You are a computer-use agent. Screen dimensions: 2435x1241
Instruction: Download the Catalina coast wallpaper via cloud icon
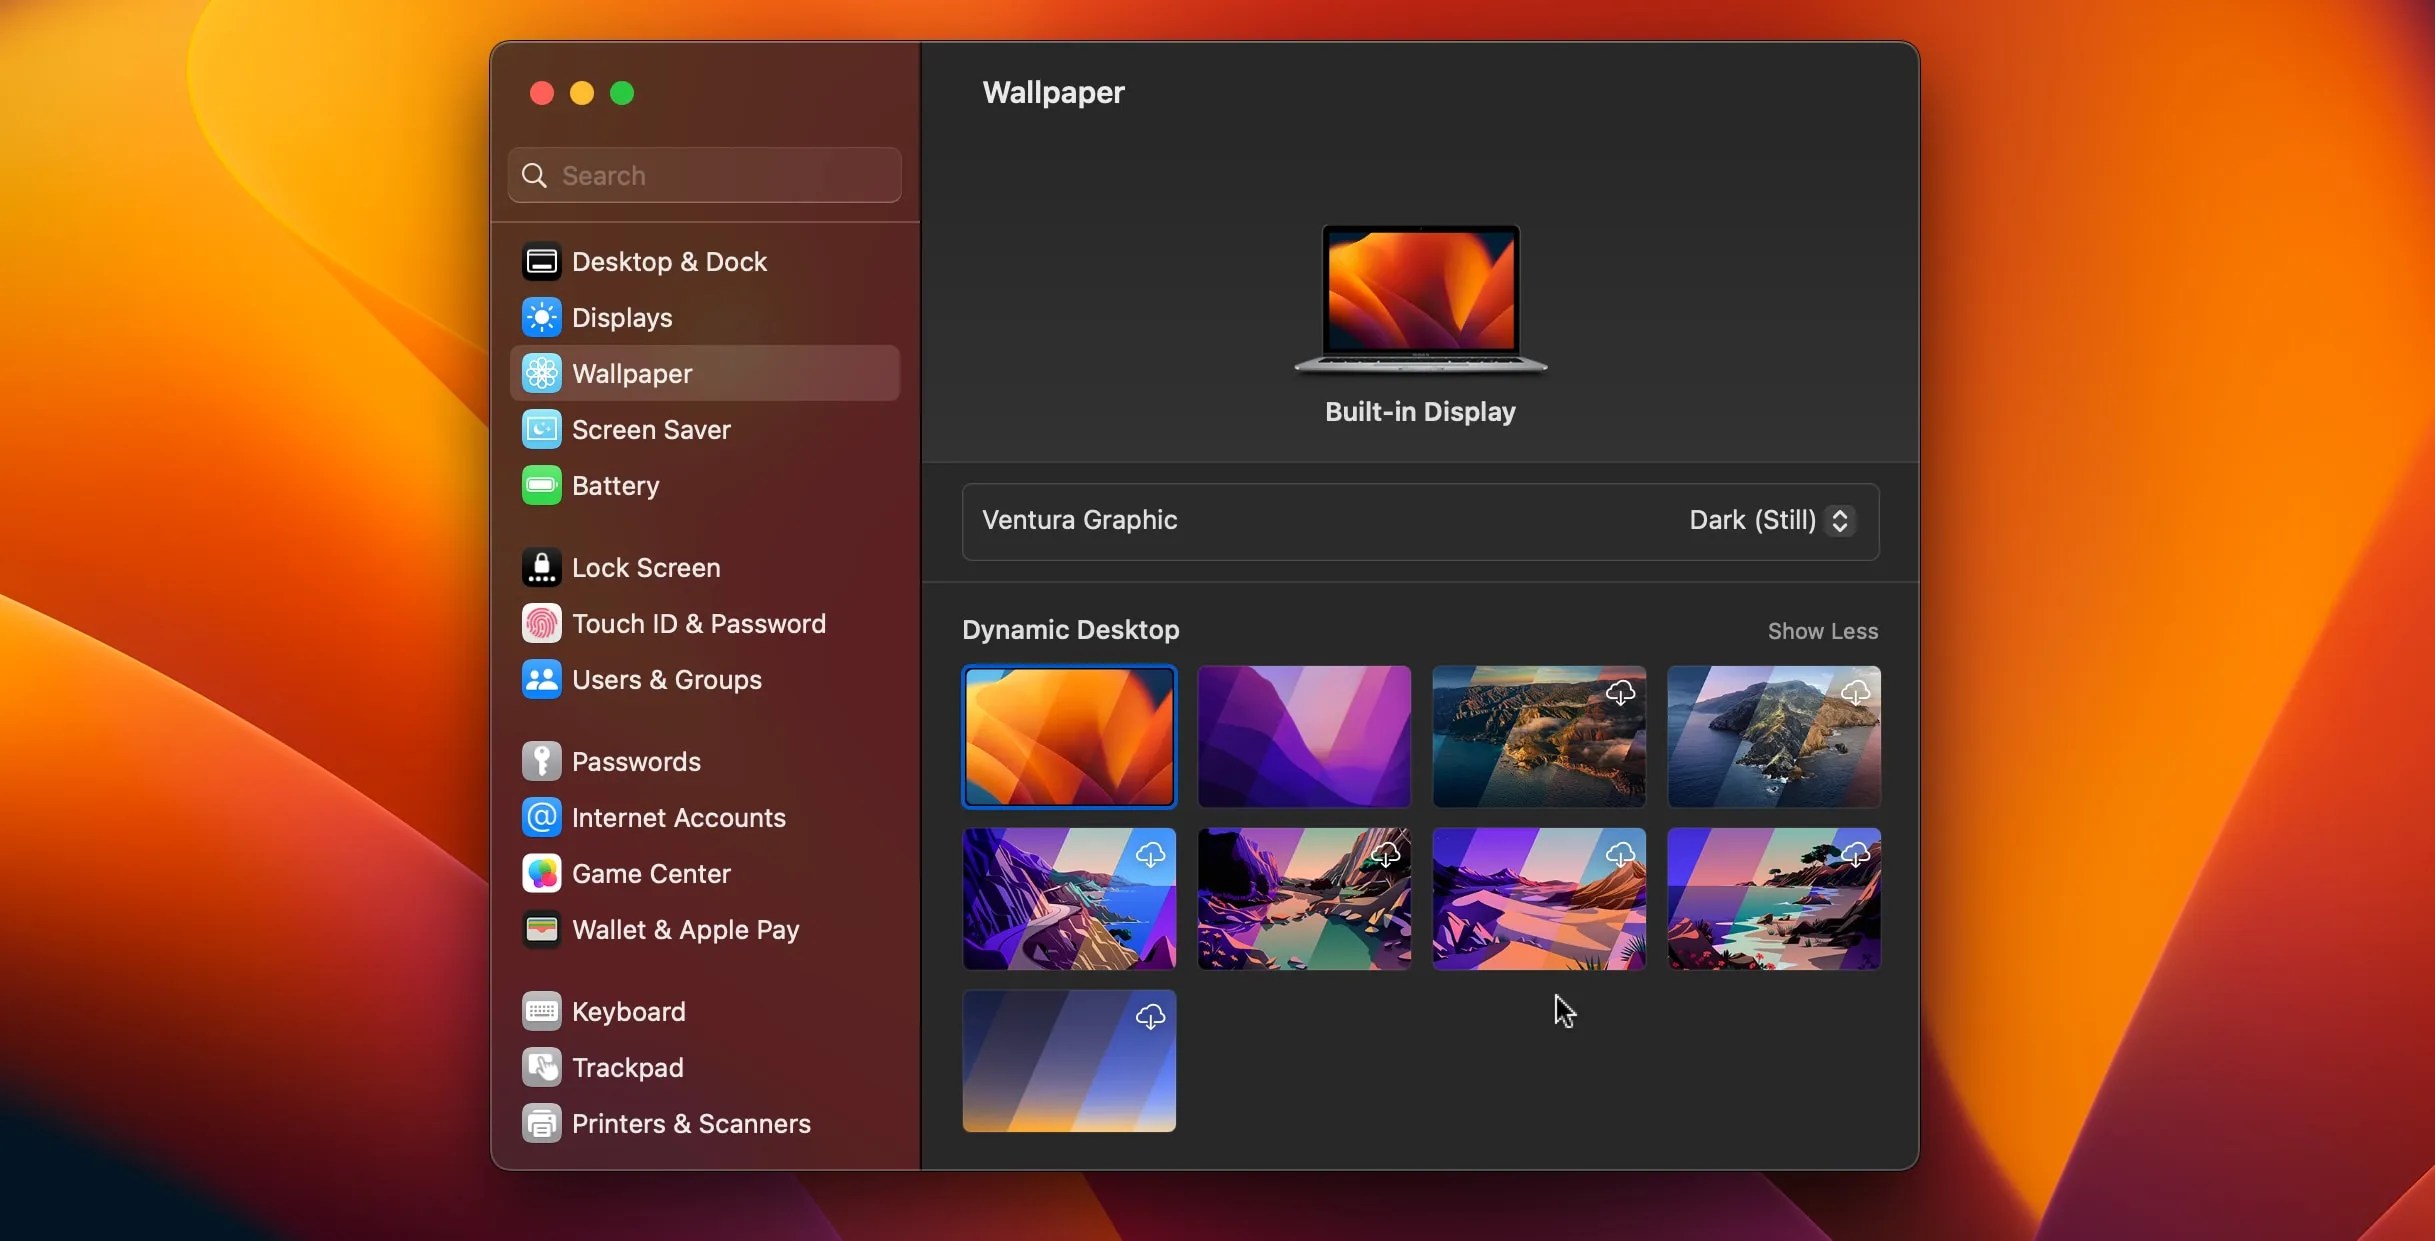point(1620,692)
